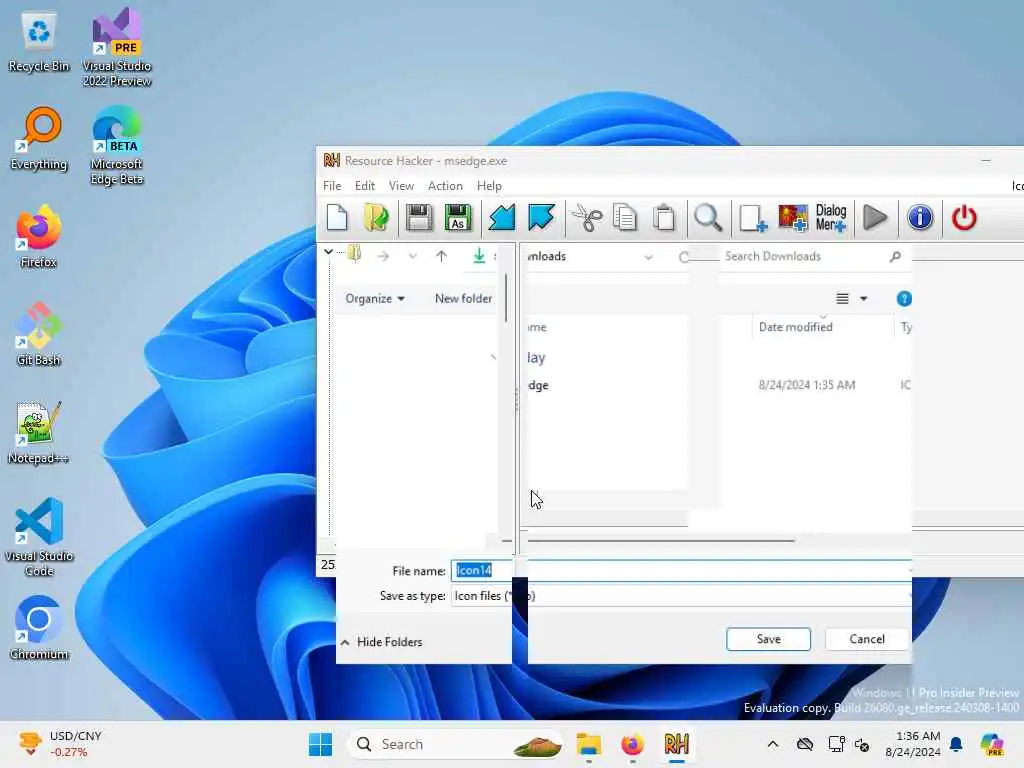Viewport: 1024px width, 768px height.
Task: Copy using the double pages icon
Action: [624, 217]
